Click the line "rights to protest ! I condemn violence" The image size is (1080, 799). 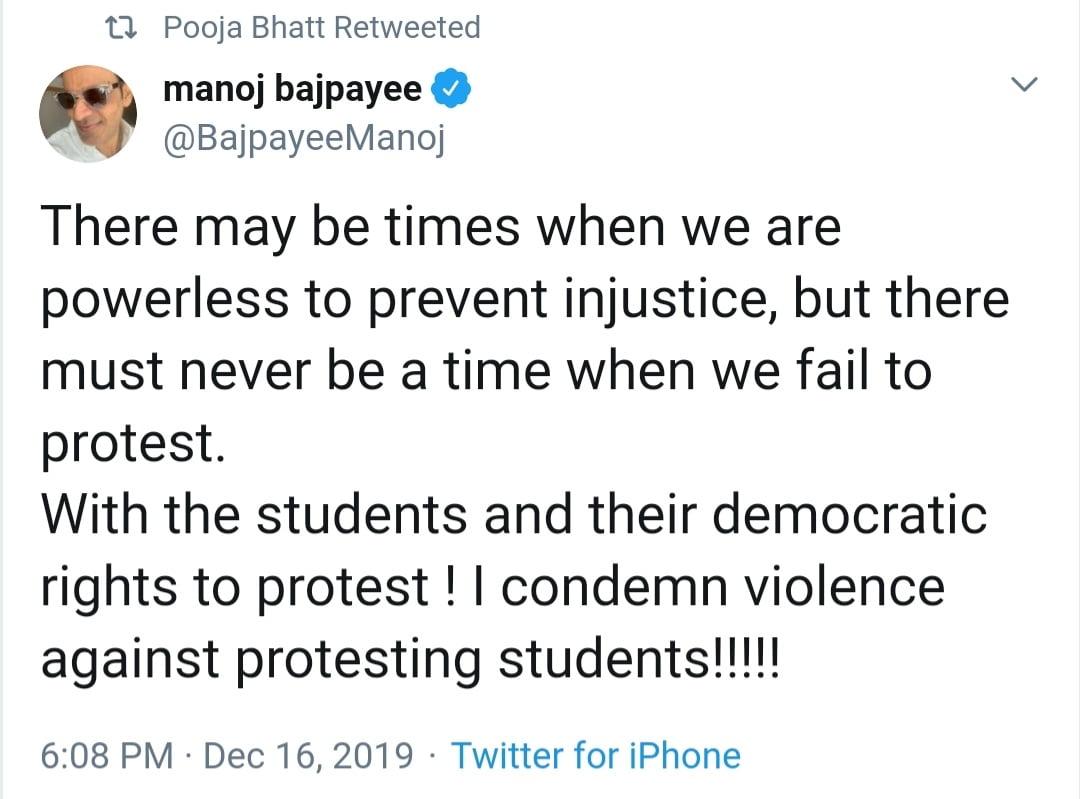[x=492, y=587]
